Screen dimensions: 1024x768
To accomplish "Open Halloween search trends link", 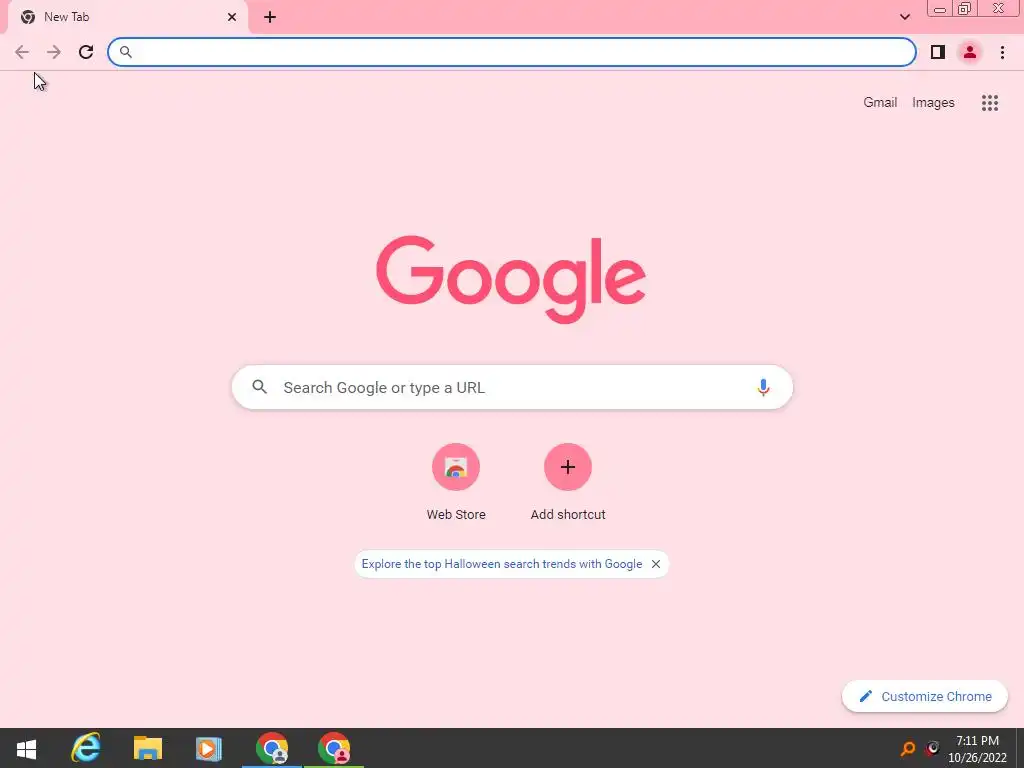I will 502,564.
